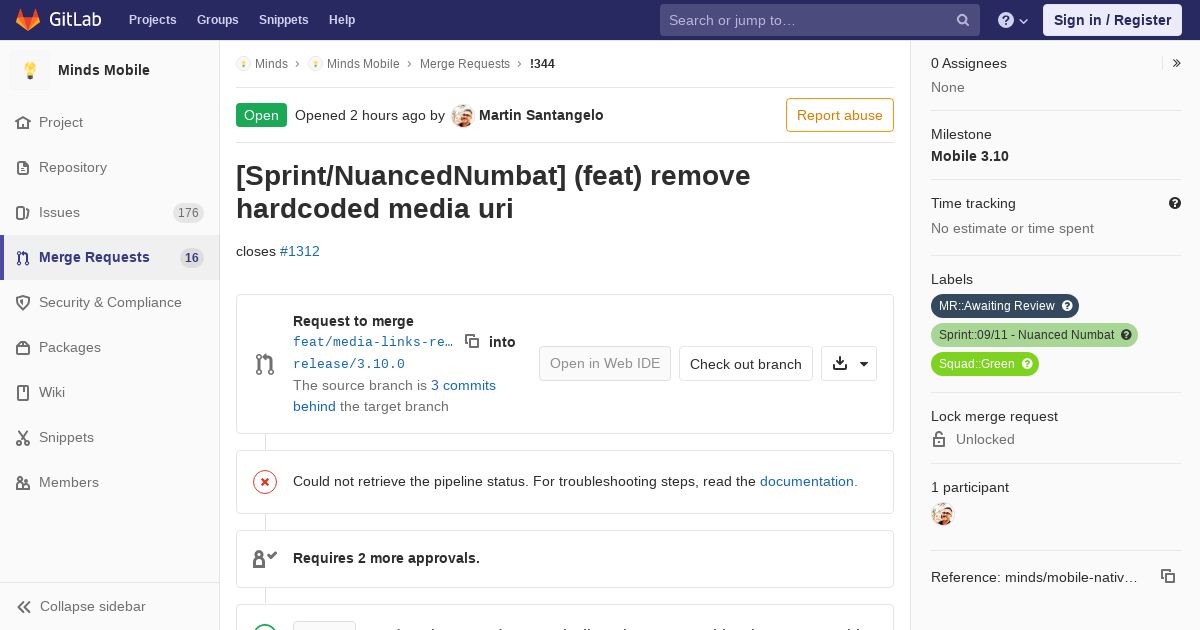
Task: Copy the merge request reference
Action: coord(1168,576)
